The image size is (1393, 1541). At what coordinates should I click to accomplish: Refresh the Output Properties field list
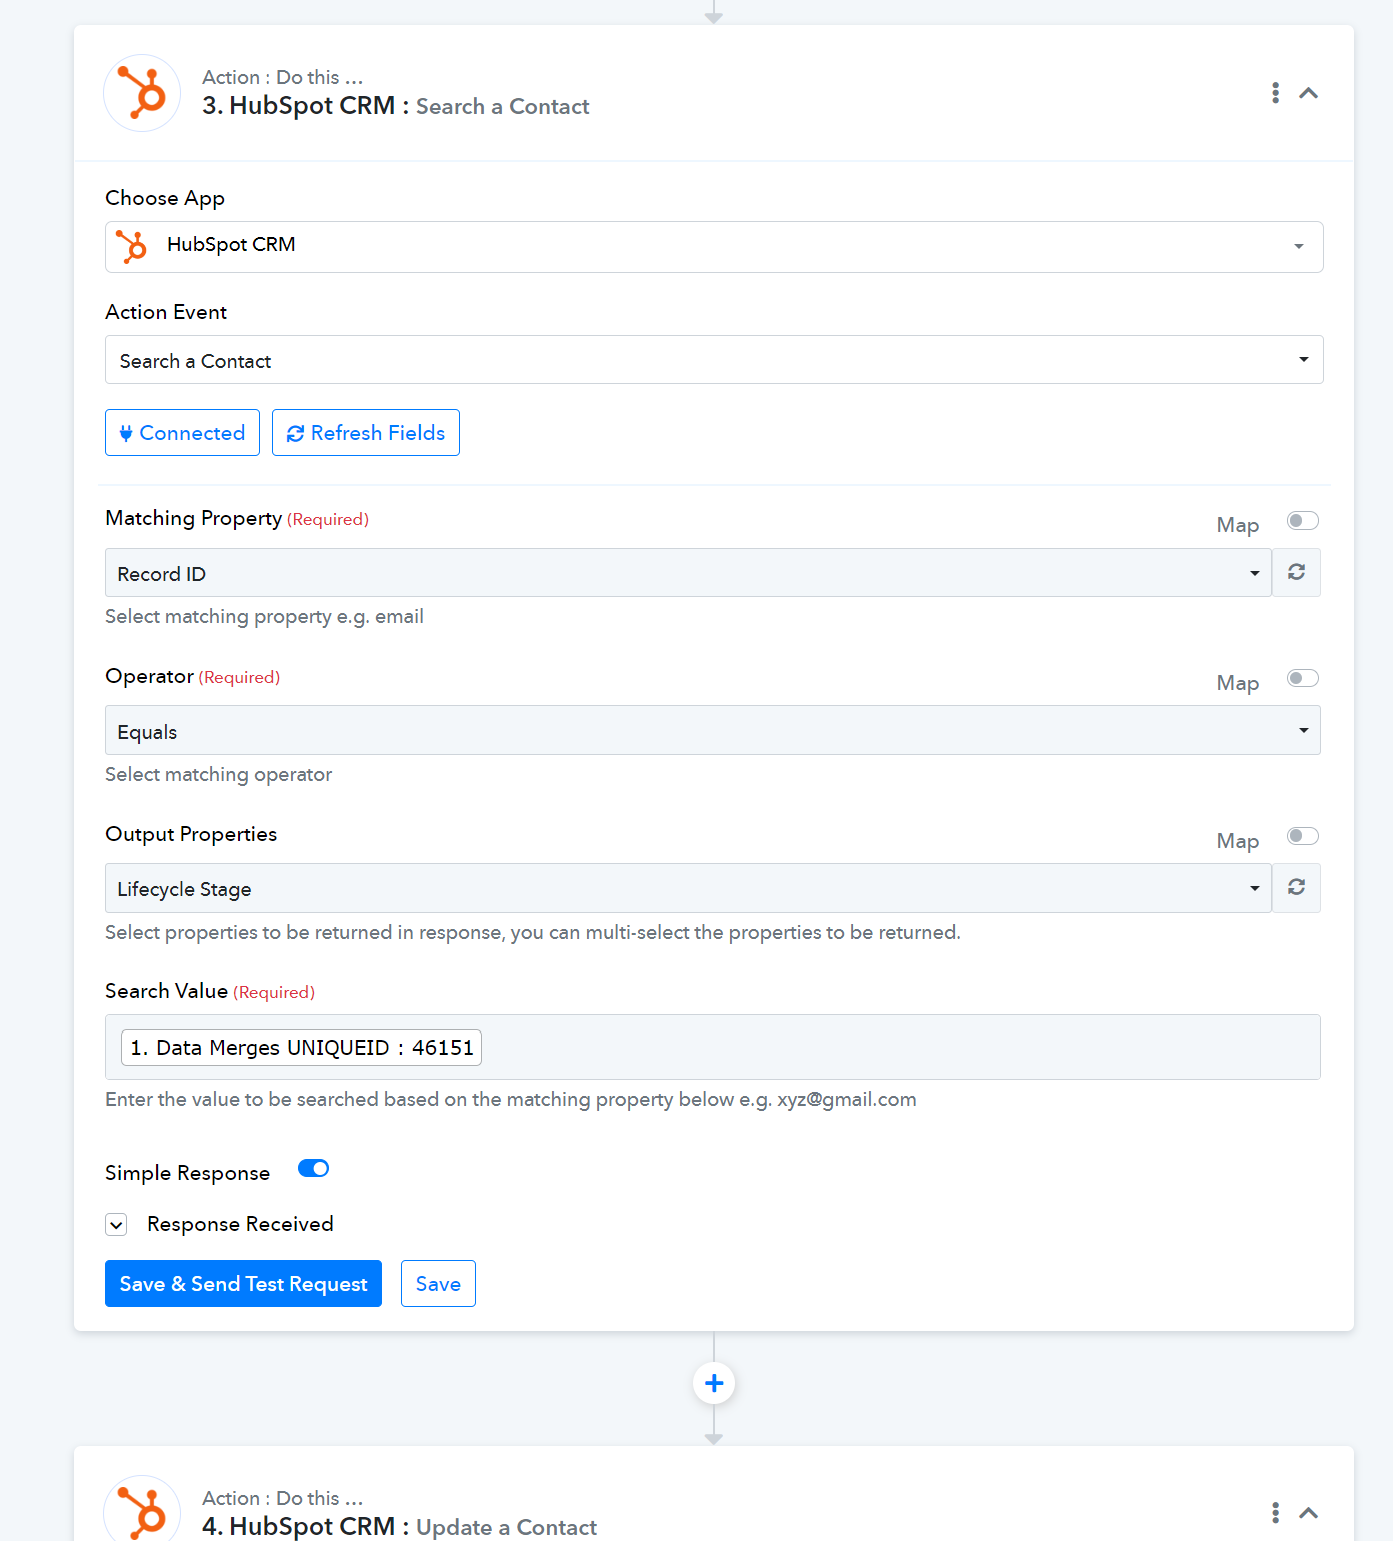tap(1296, 887)
